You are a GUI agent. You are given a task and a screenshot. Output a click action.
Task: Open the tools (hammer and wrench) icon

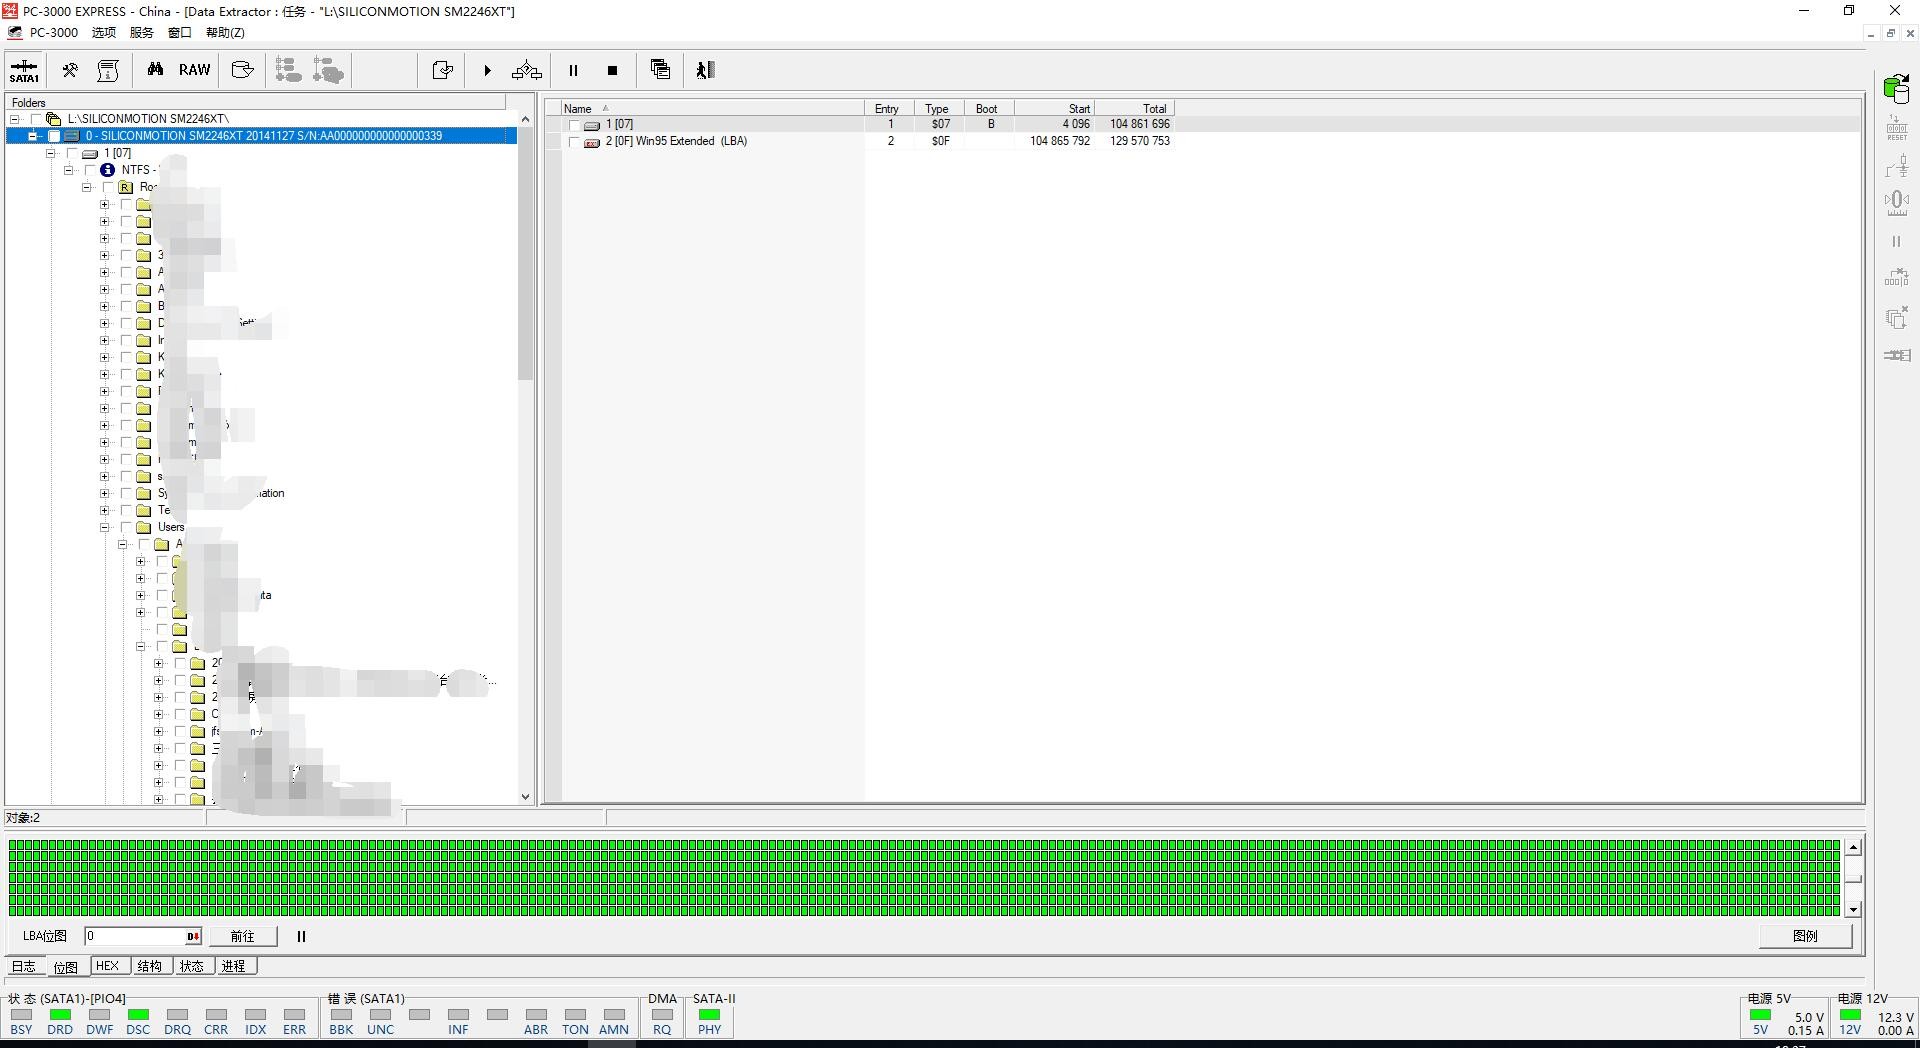click(x=70, y=70)
